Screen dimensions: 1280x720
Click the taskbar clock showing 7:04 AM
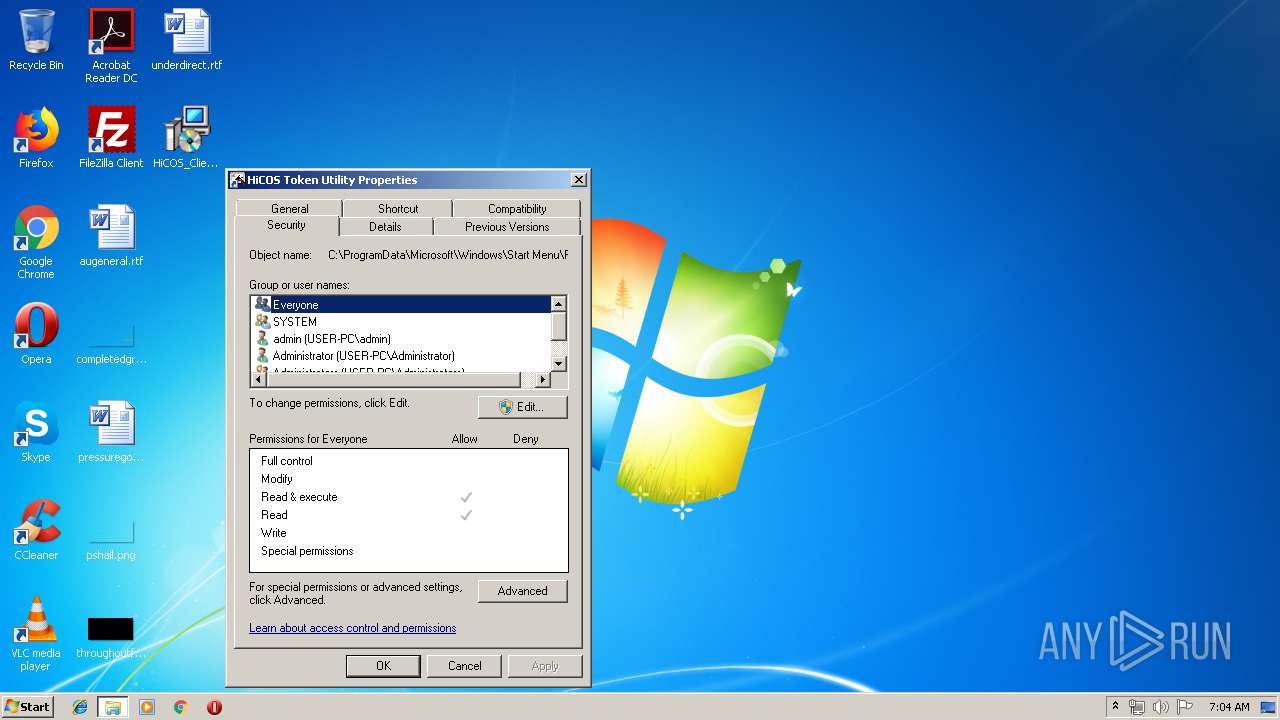click(1229, 707)
